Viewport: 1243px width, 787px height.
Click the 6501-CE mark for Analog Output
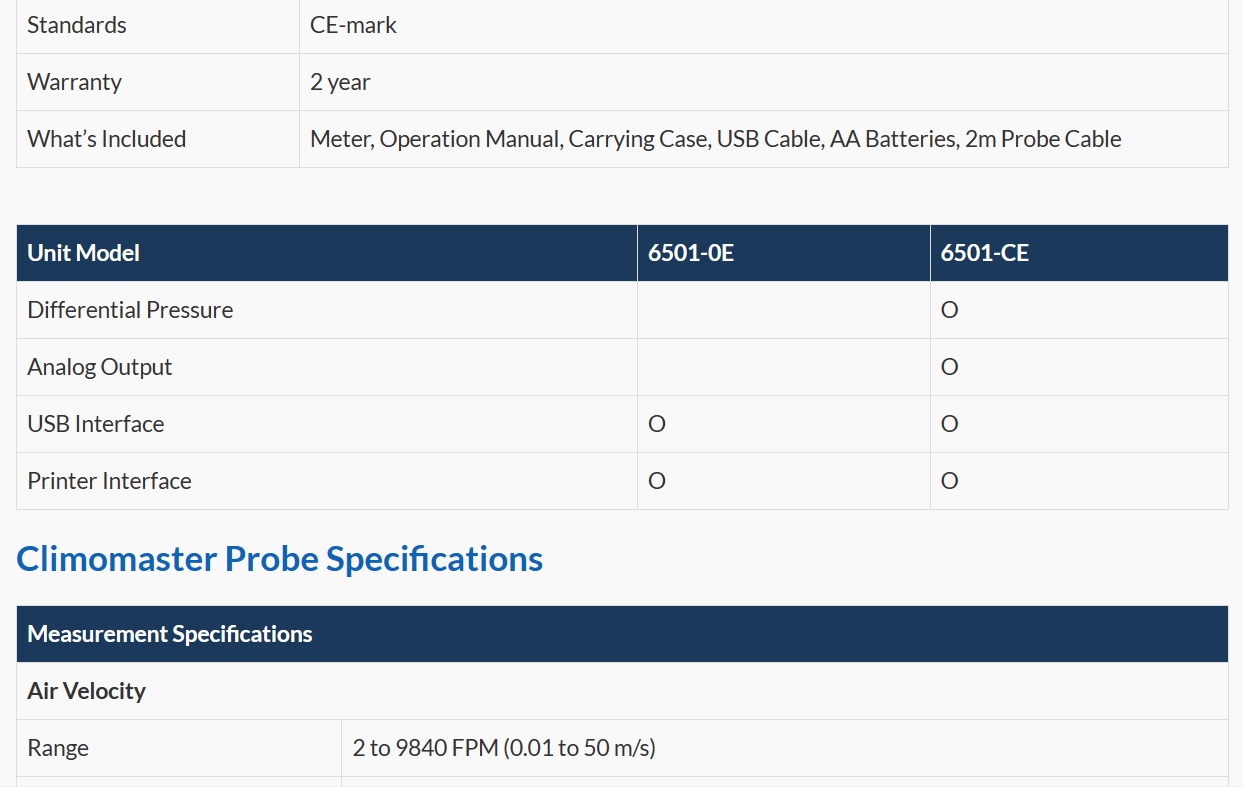click(x=949, y=367)
